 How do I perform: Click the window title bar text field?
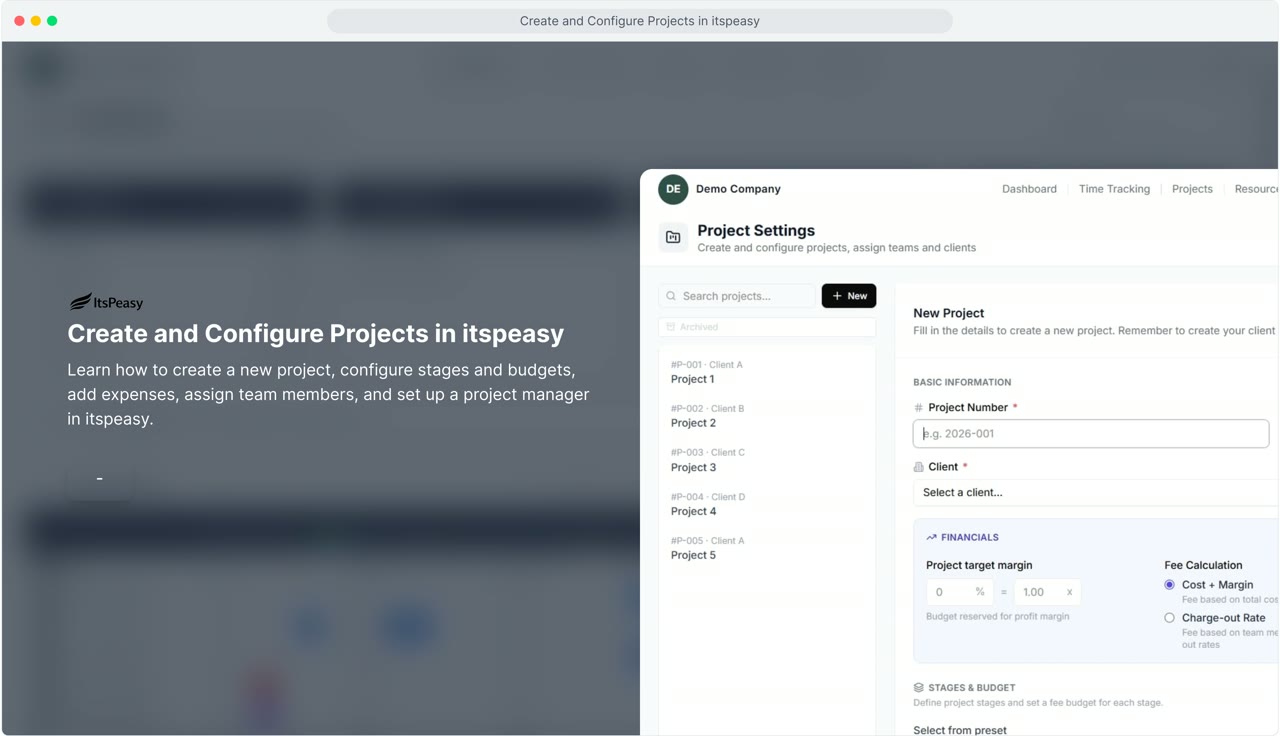click(x=640, y=21)
